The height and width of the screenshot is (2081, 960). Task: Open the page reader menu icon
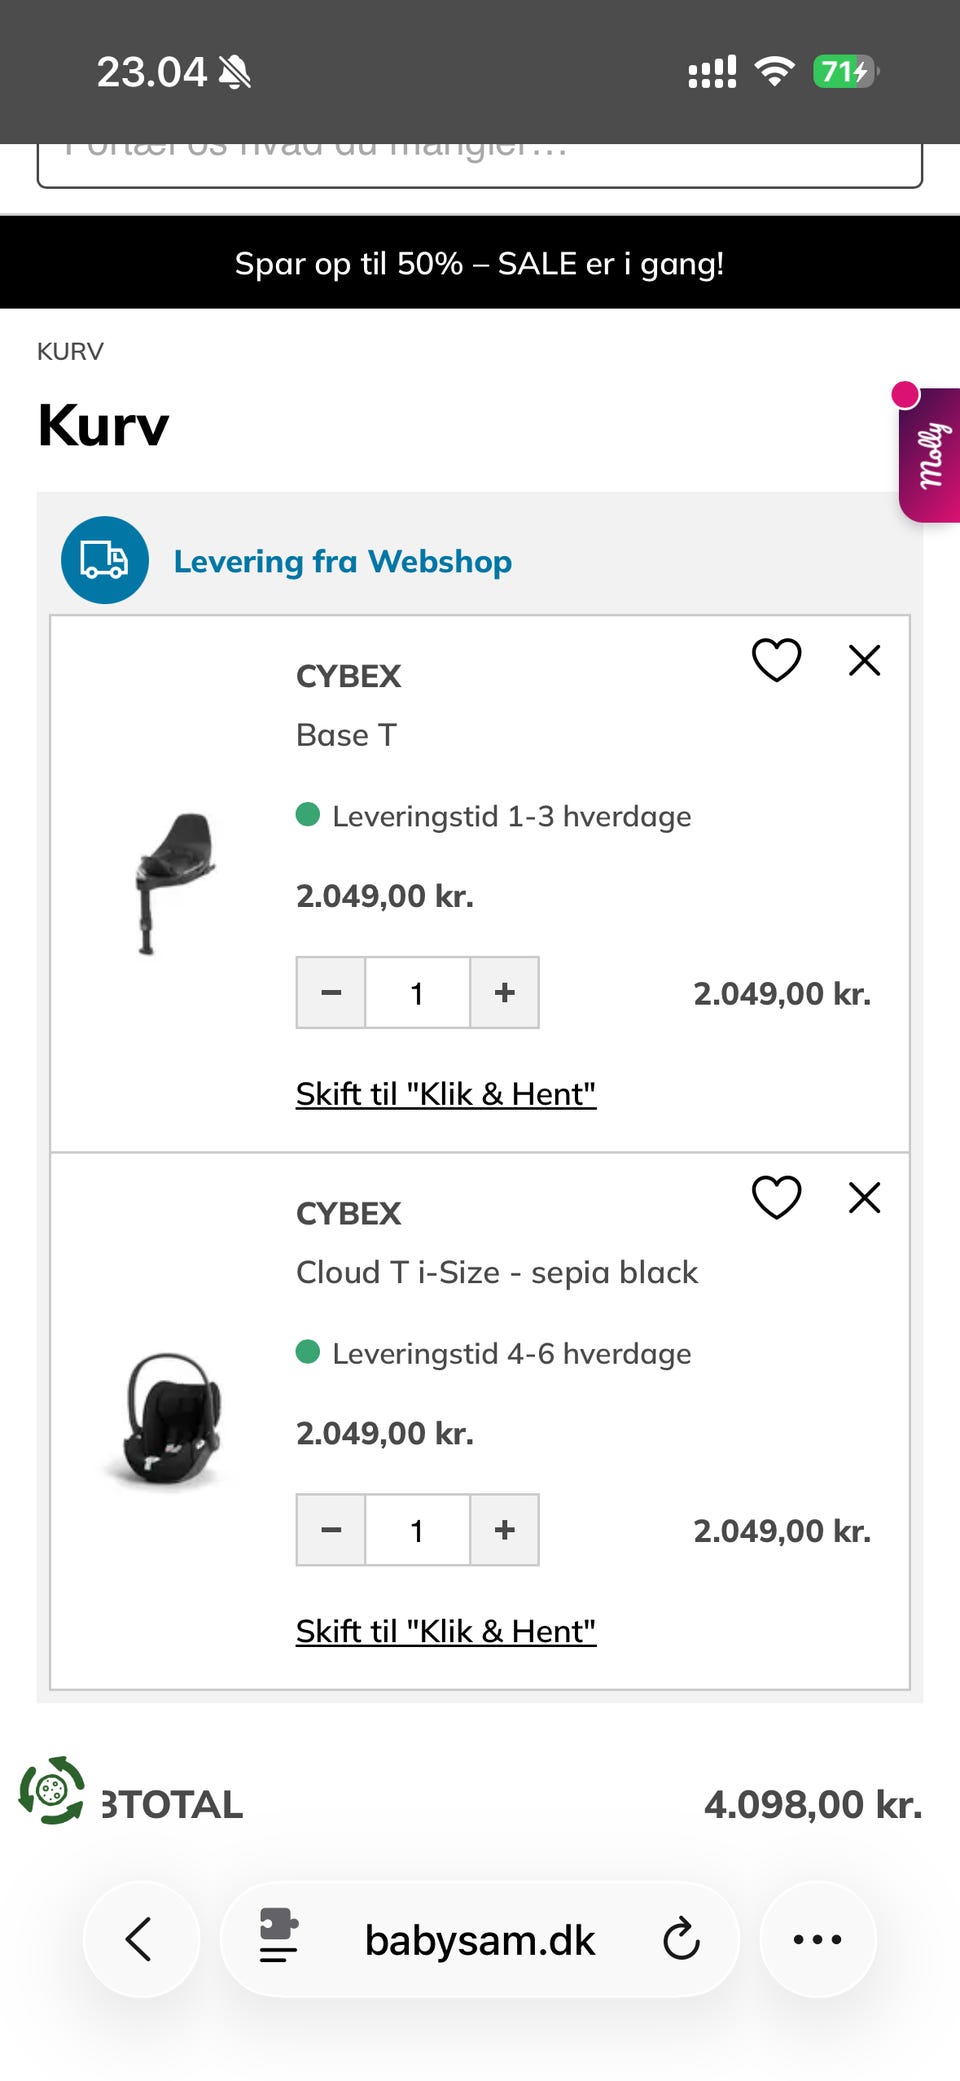(278, 1936)
